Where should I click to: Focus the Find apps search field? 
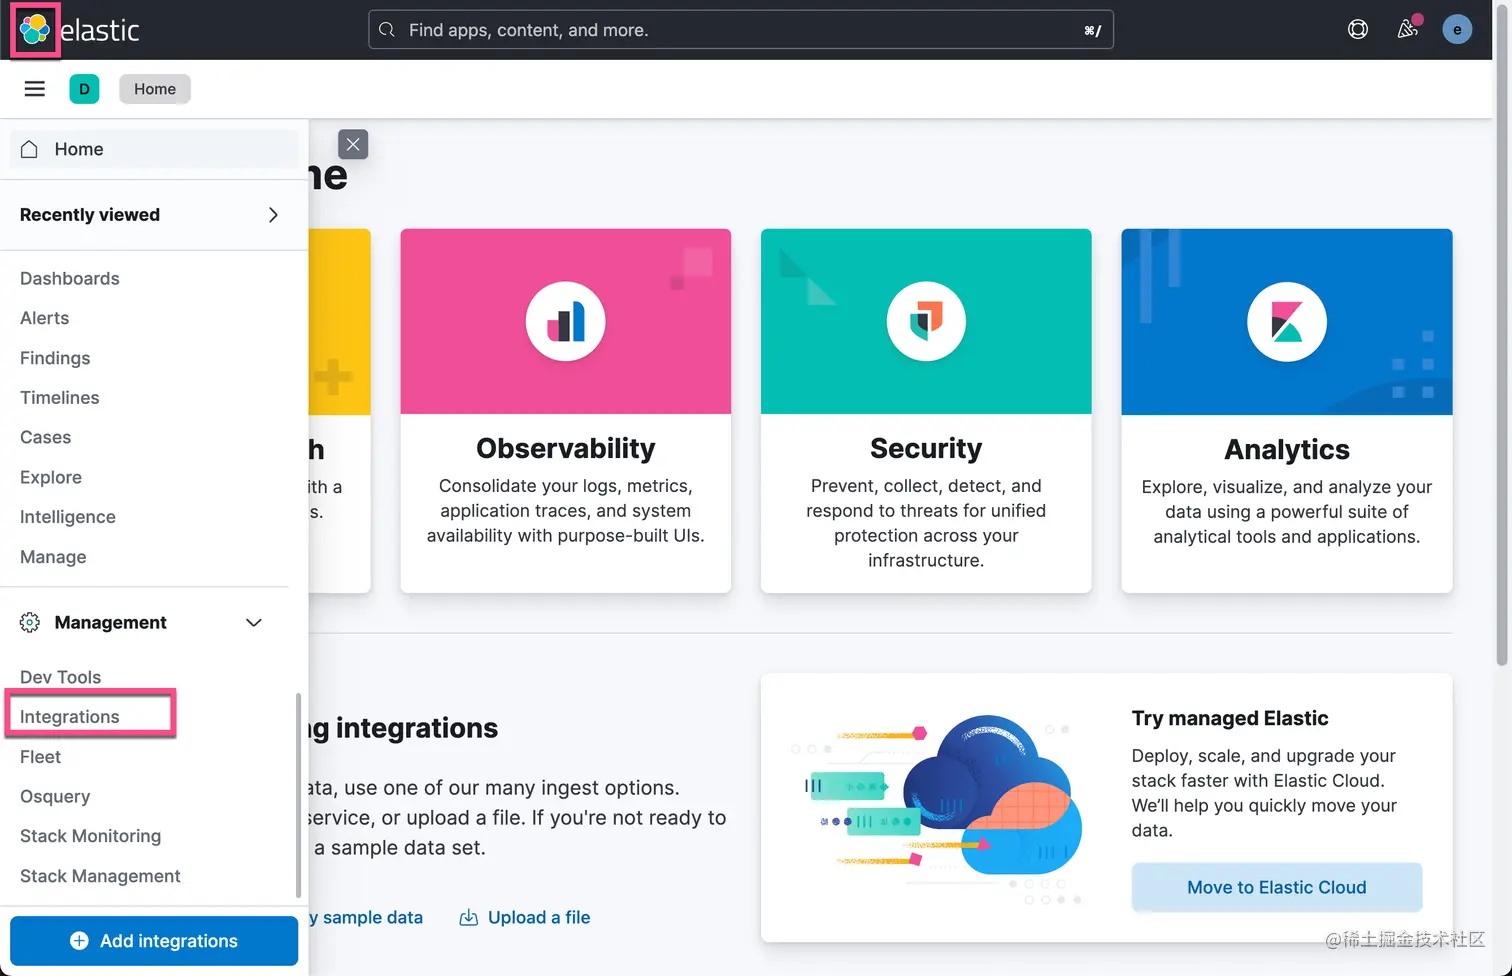coord(741,30)
